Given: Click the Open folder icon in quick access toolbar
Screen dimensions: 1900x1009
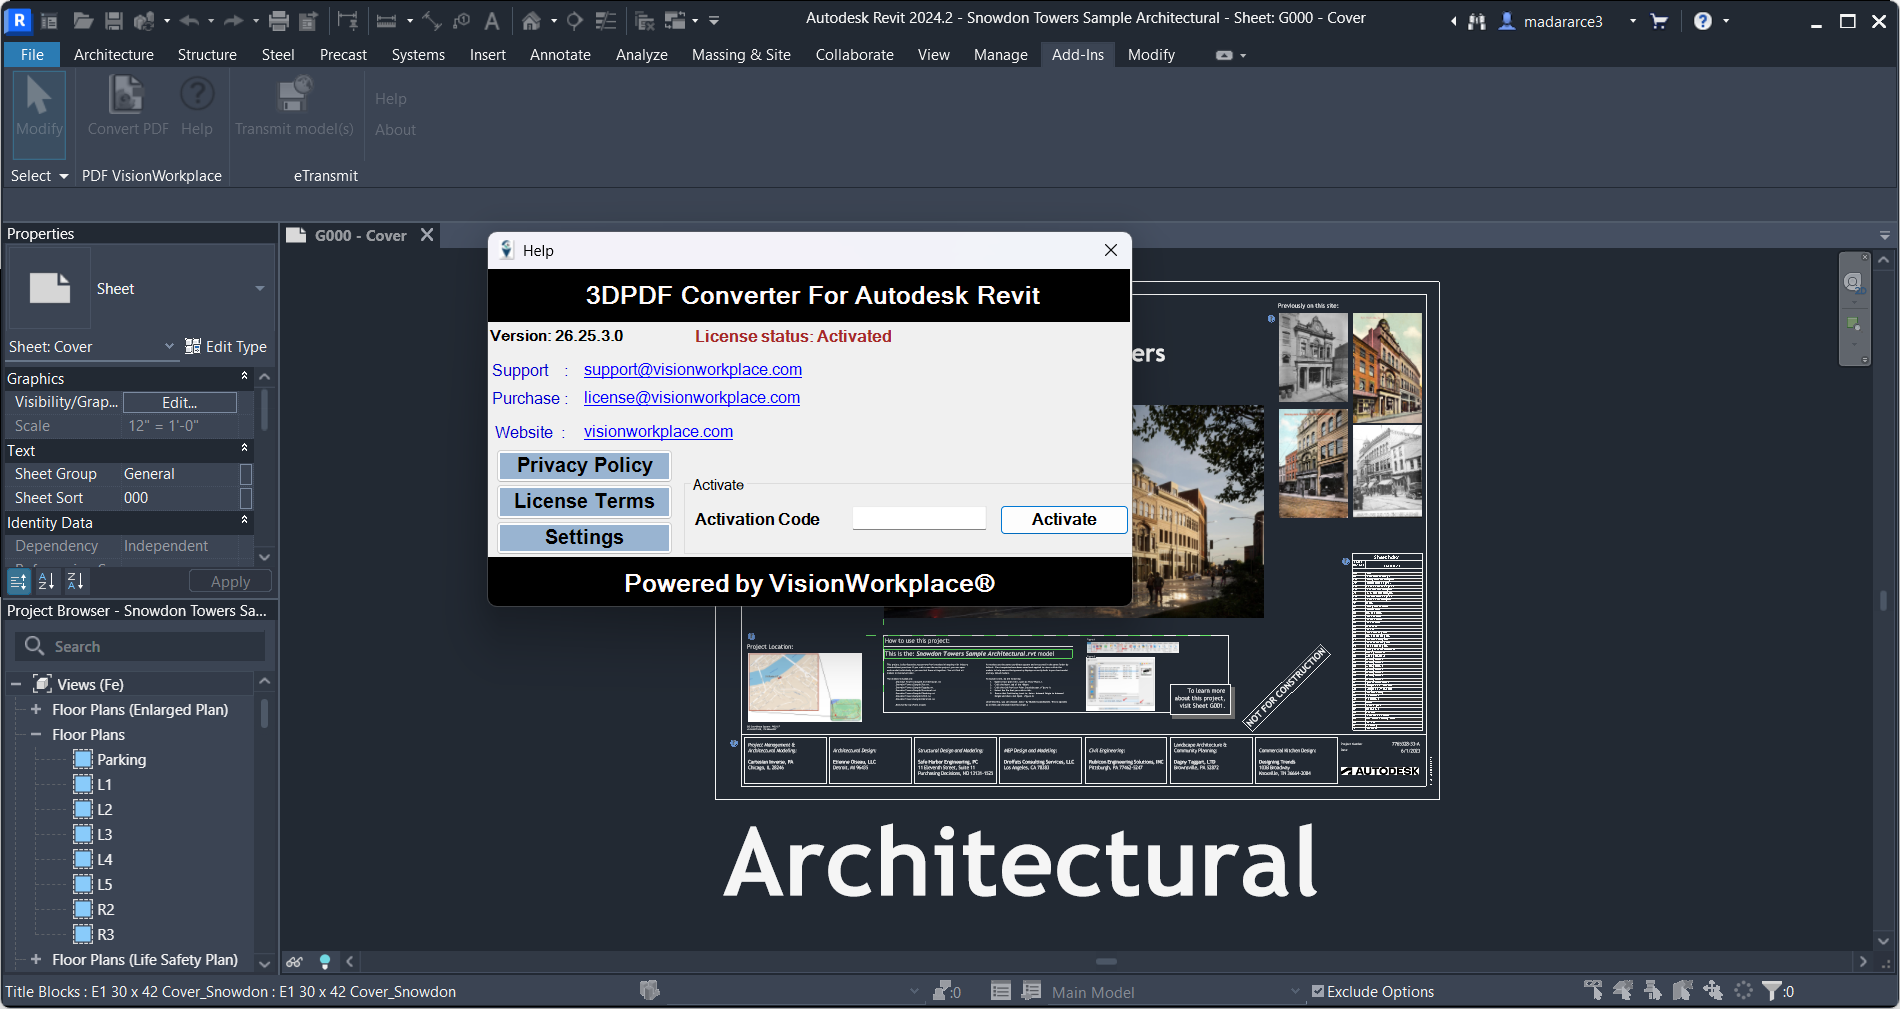Looking at the screenshot, I should 83,20.
